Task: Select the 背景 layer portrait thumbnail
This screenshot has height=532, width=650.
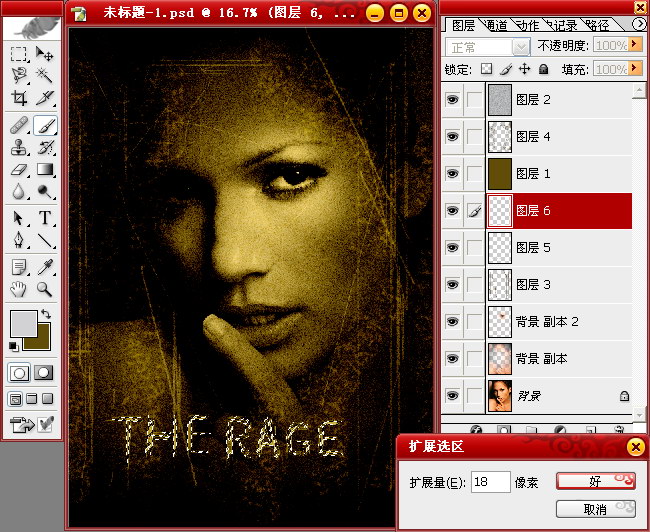Action: point(500,396)
